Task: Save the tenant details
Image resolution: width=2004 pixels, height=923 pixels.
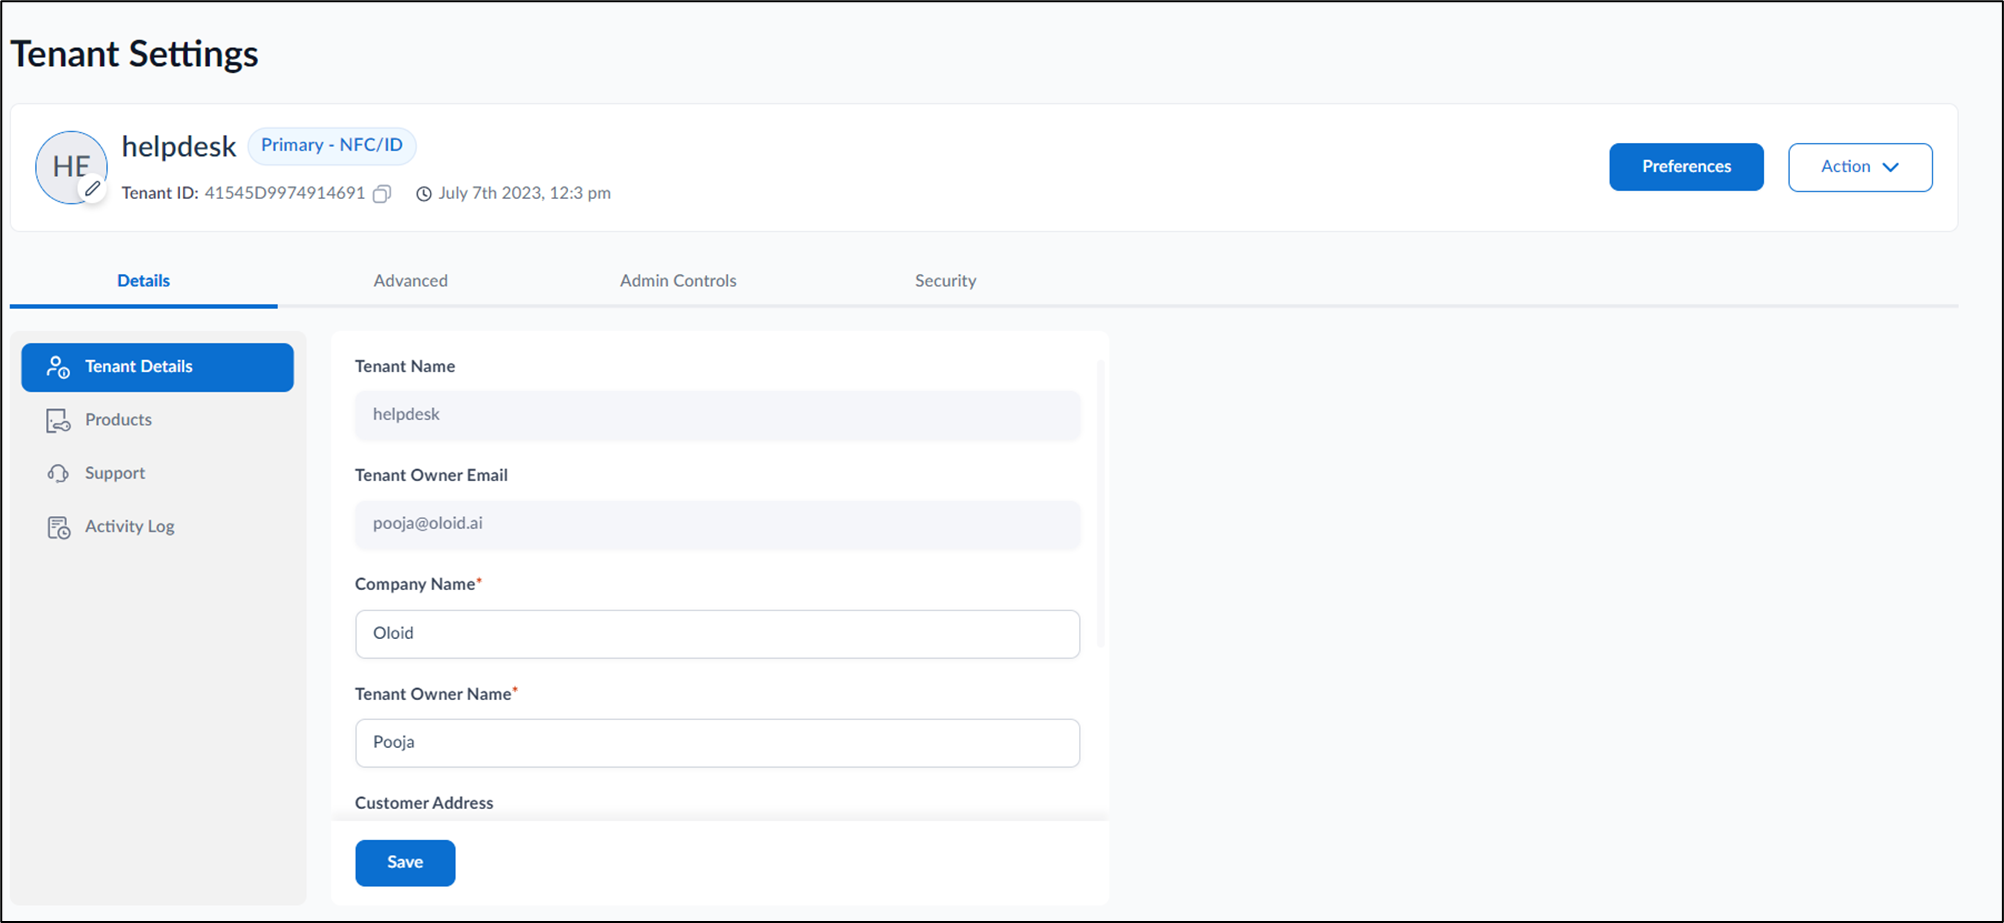Action: [405, 862]
